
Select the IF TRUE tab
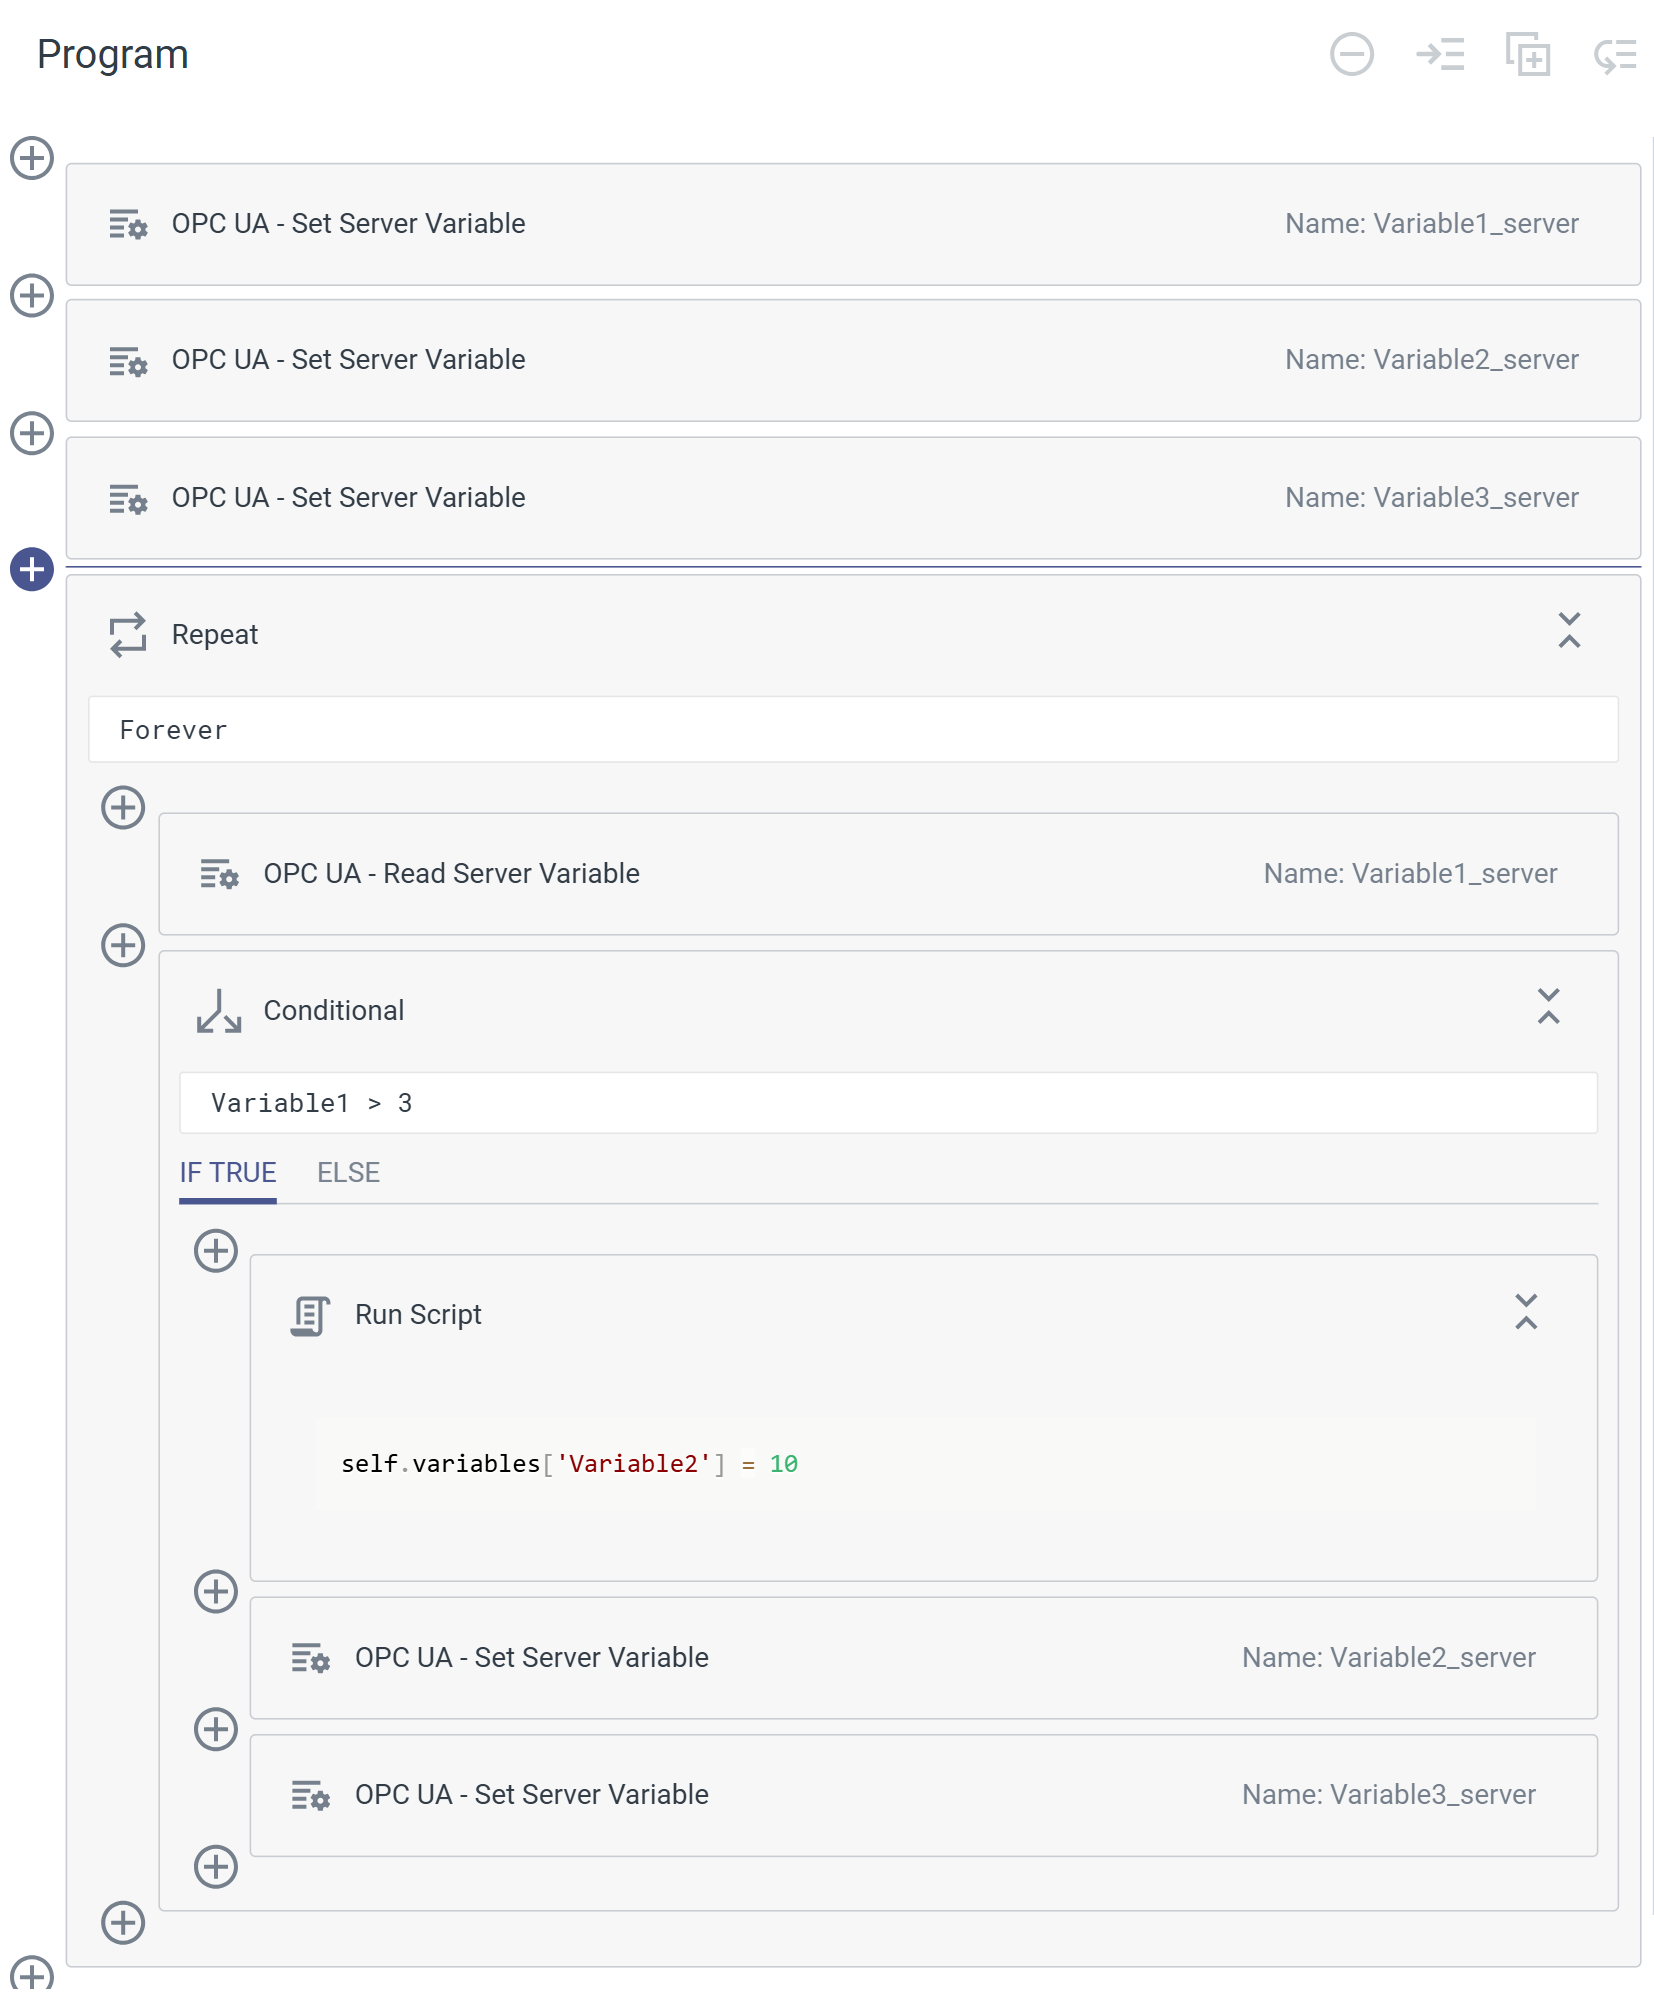pyautogui.click(x=228, y=1173)
